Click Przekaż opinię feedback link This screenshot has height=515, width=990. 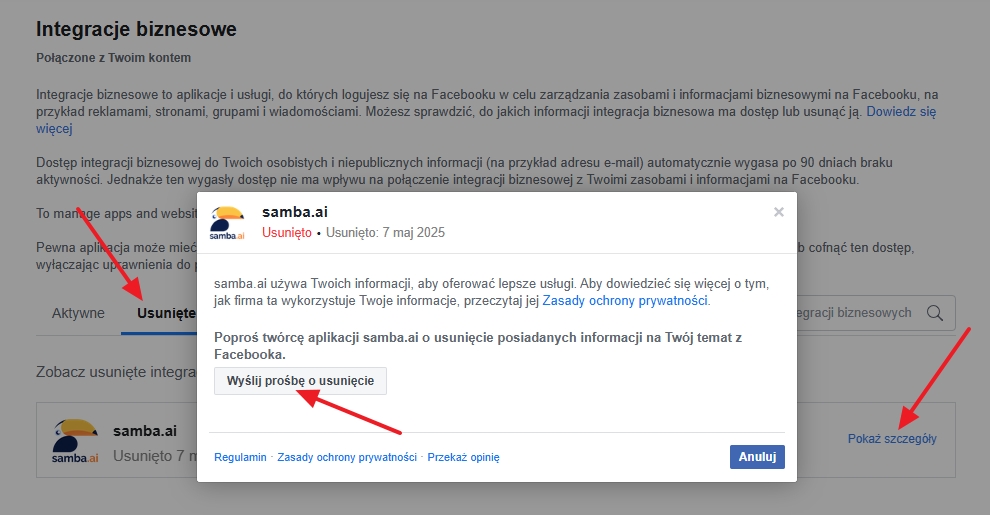point(463,458)
